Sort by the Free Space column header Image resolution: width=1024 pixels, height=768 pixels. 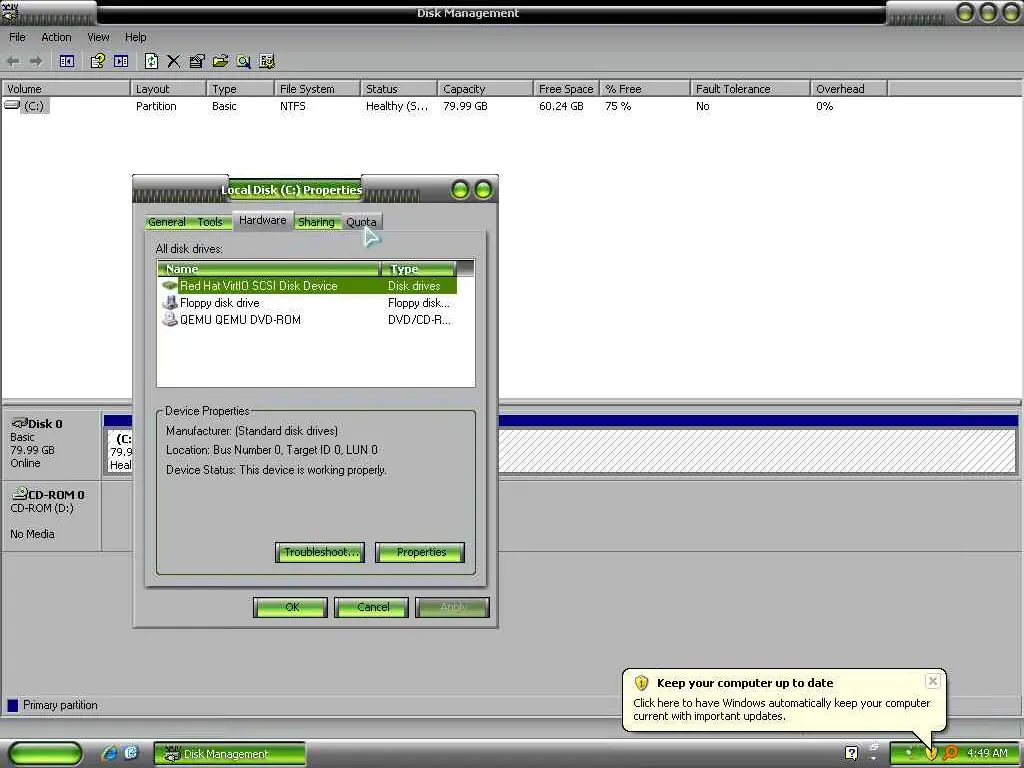(x=566, y=89)
